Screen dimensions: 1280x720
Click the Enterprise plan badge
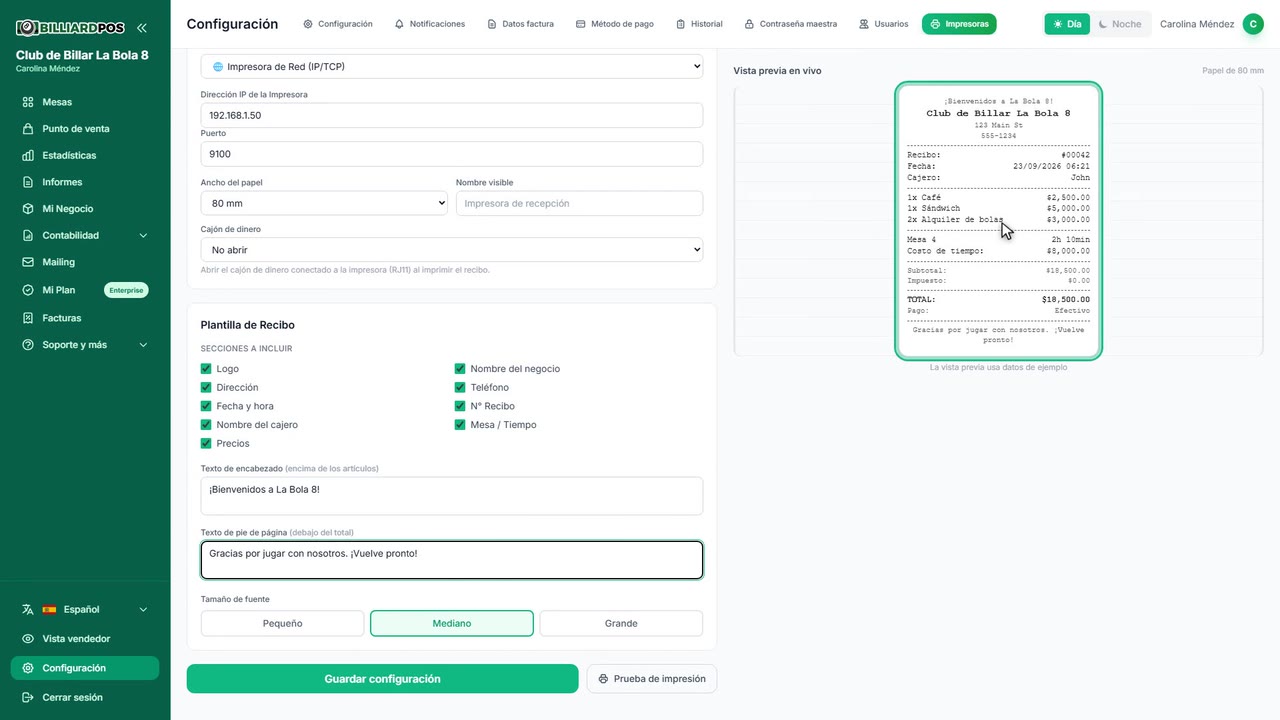tap(126, 290)
